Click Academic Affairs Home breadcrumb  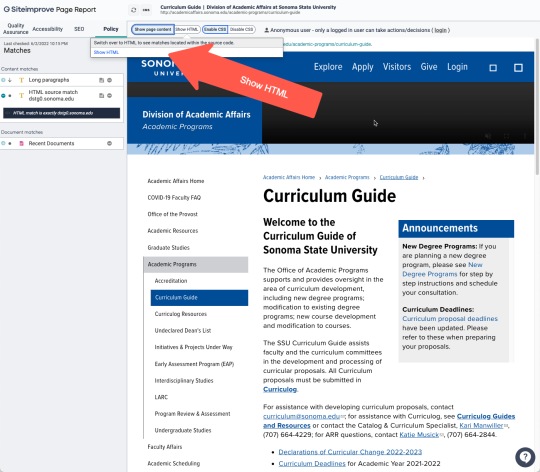click(x=289, y=177)
